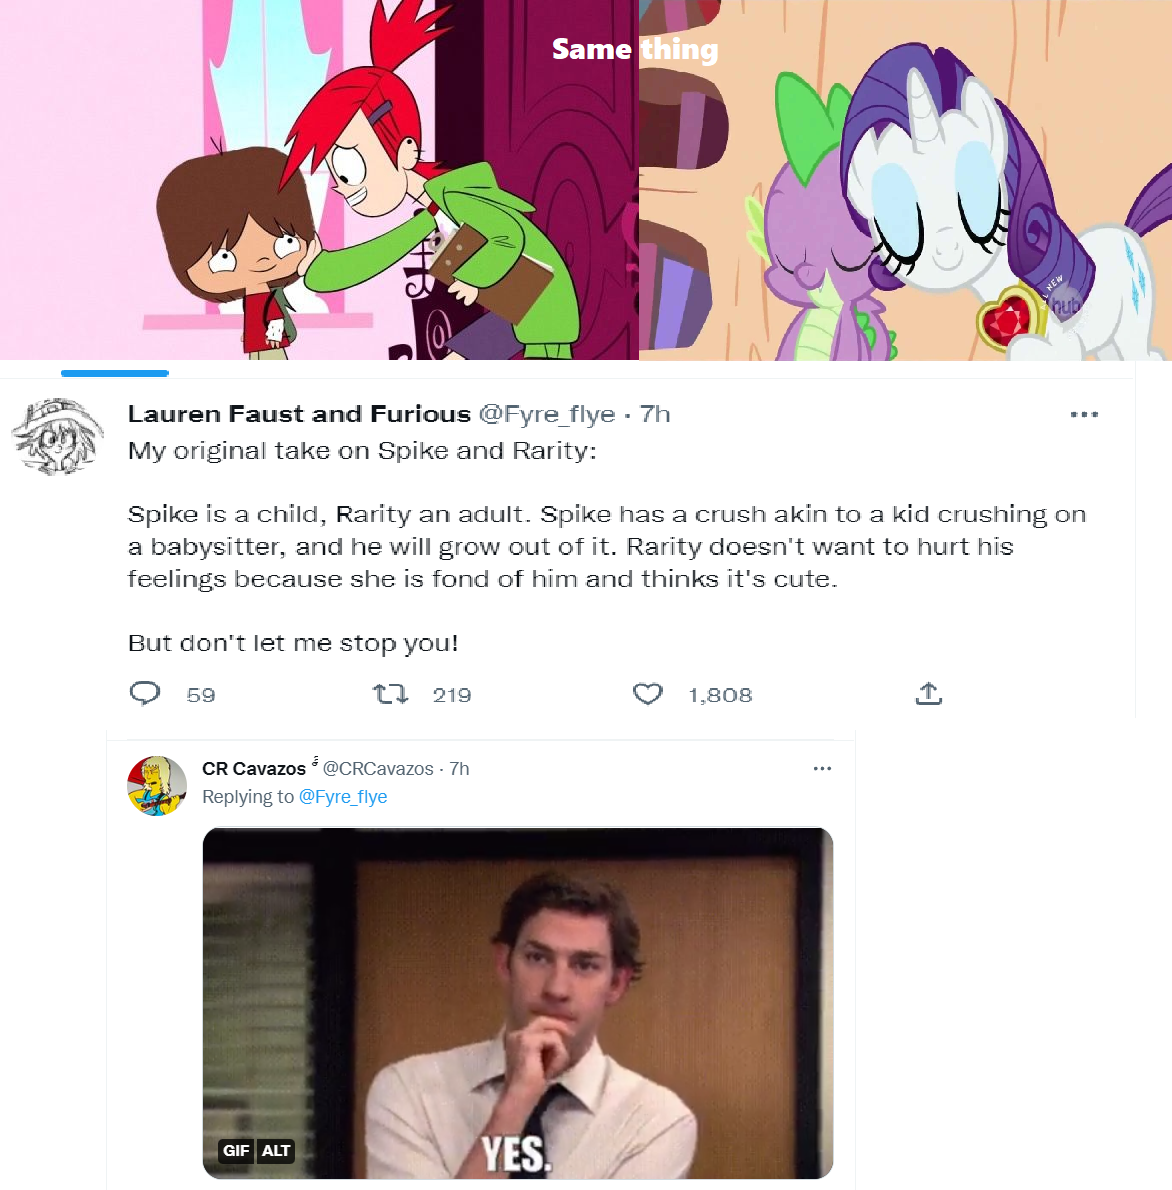1172x1190 pixels.
Task: View ALT text of the Office GIF
Action: tap(276, 1151)
